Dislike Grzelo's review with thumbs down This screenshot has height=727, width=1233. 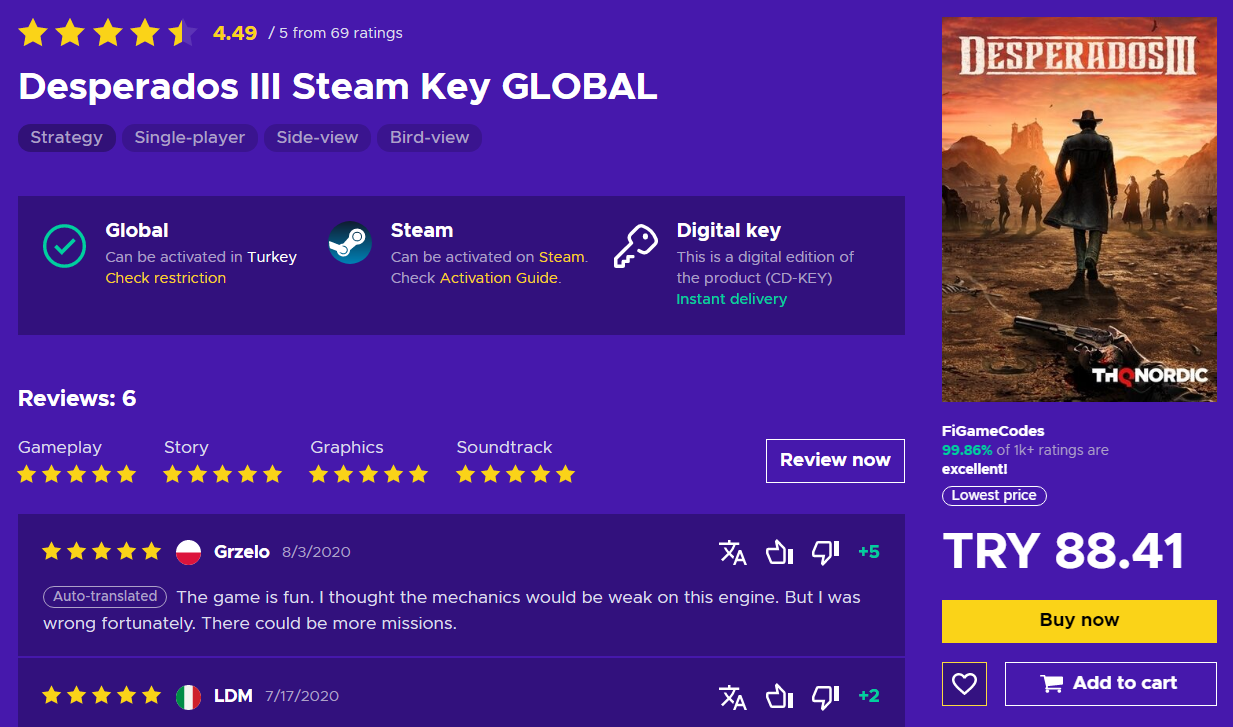pos(825,552)
